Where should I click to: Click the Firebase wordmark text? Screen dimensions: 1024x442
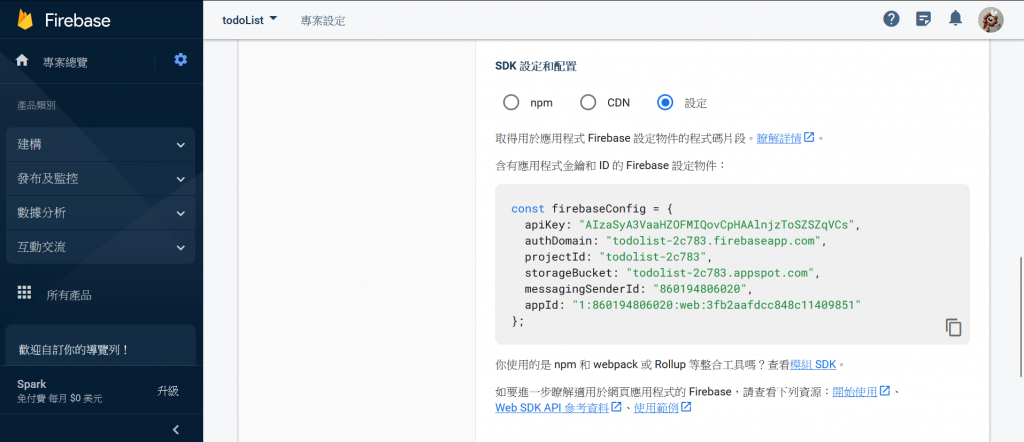[x=78, y=20]
